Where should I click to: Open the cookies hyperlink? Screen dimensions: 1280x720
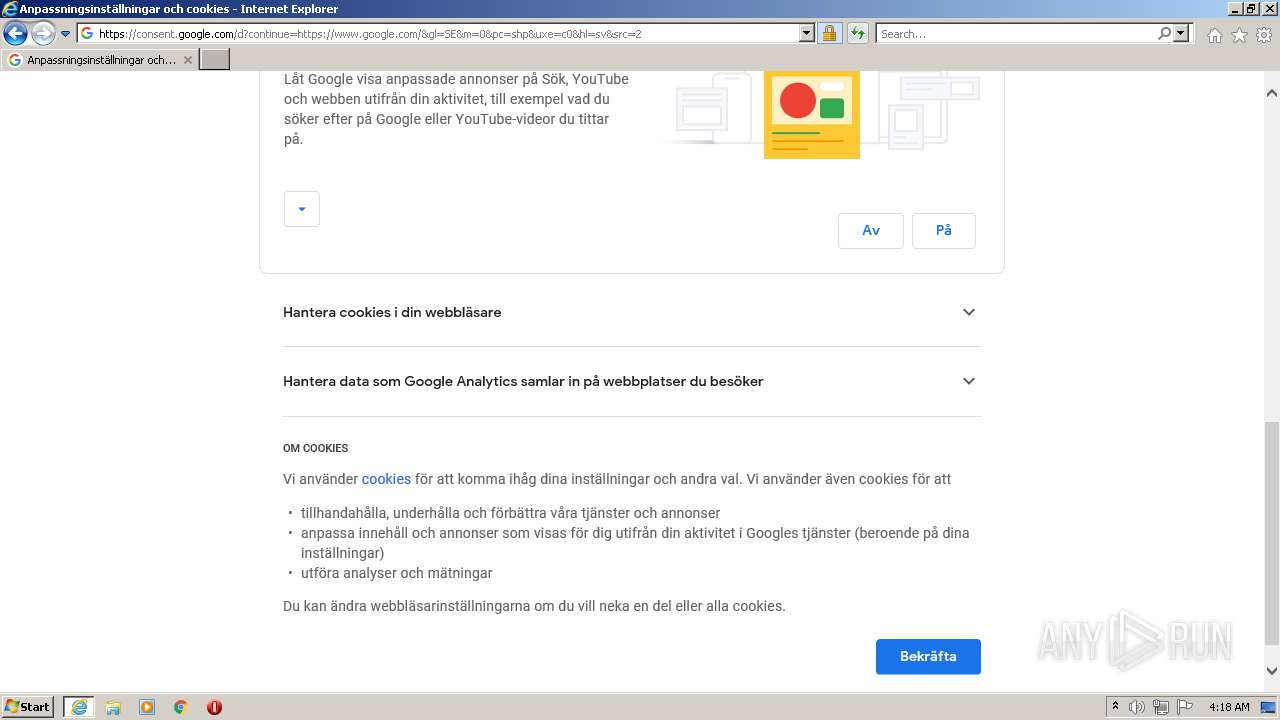[x=386, y=479]
